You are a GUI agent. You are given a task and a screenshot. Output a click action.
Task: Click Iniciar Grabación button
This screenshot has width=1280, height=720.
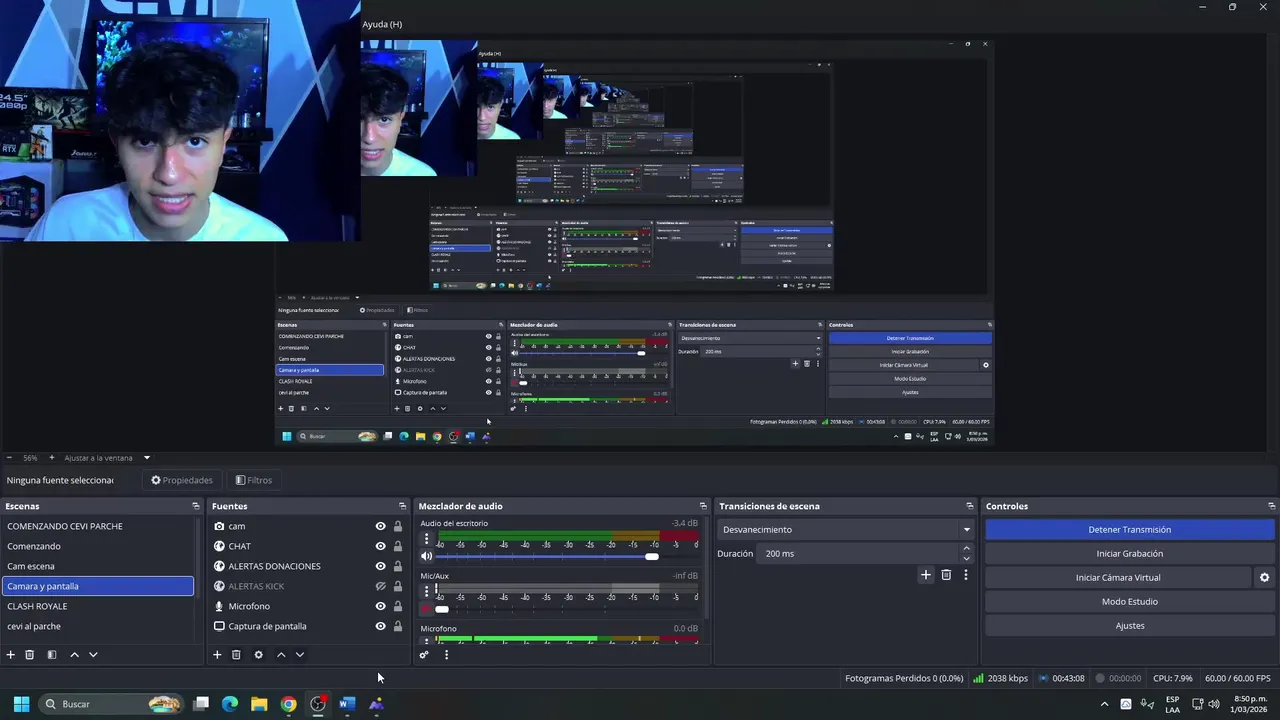[1129, 554]
